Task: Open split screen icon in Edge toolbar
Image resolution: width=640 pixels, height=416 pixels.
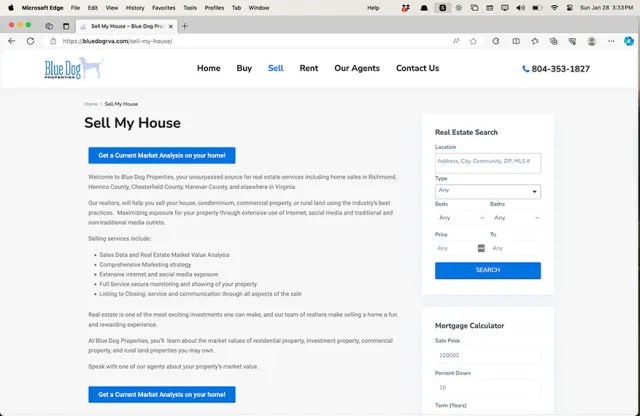Action: coord(516,41)
